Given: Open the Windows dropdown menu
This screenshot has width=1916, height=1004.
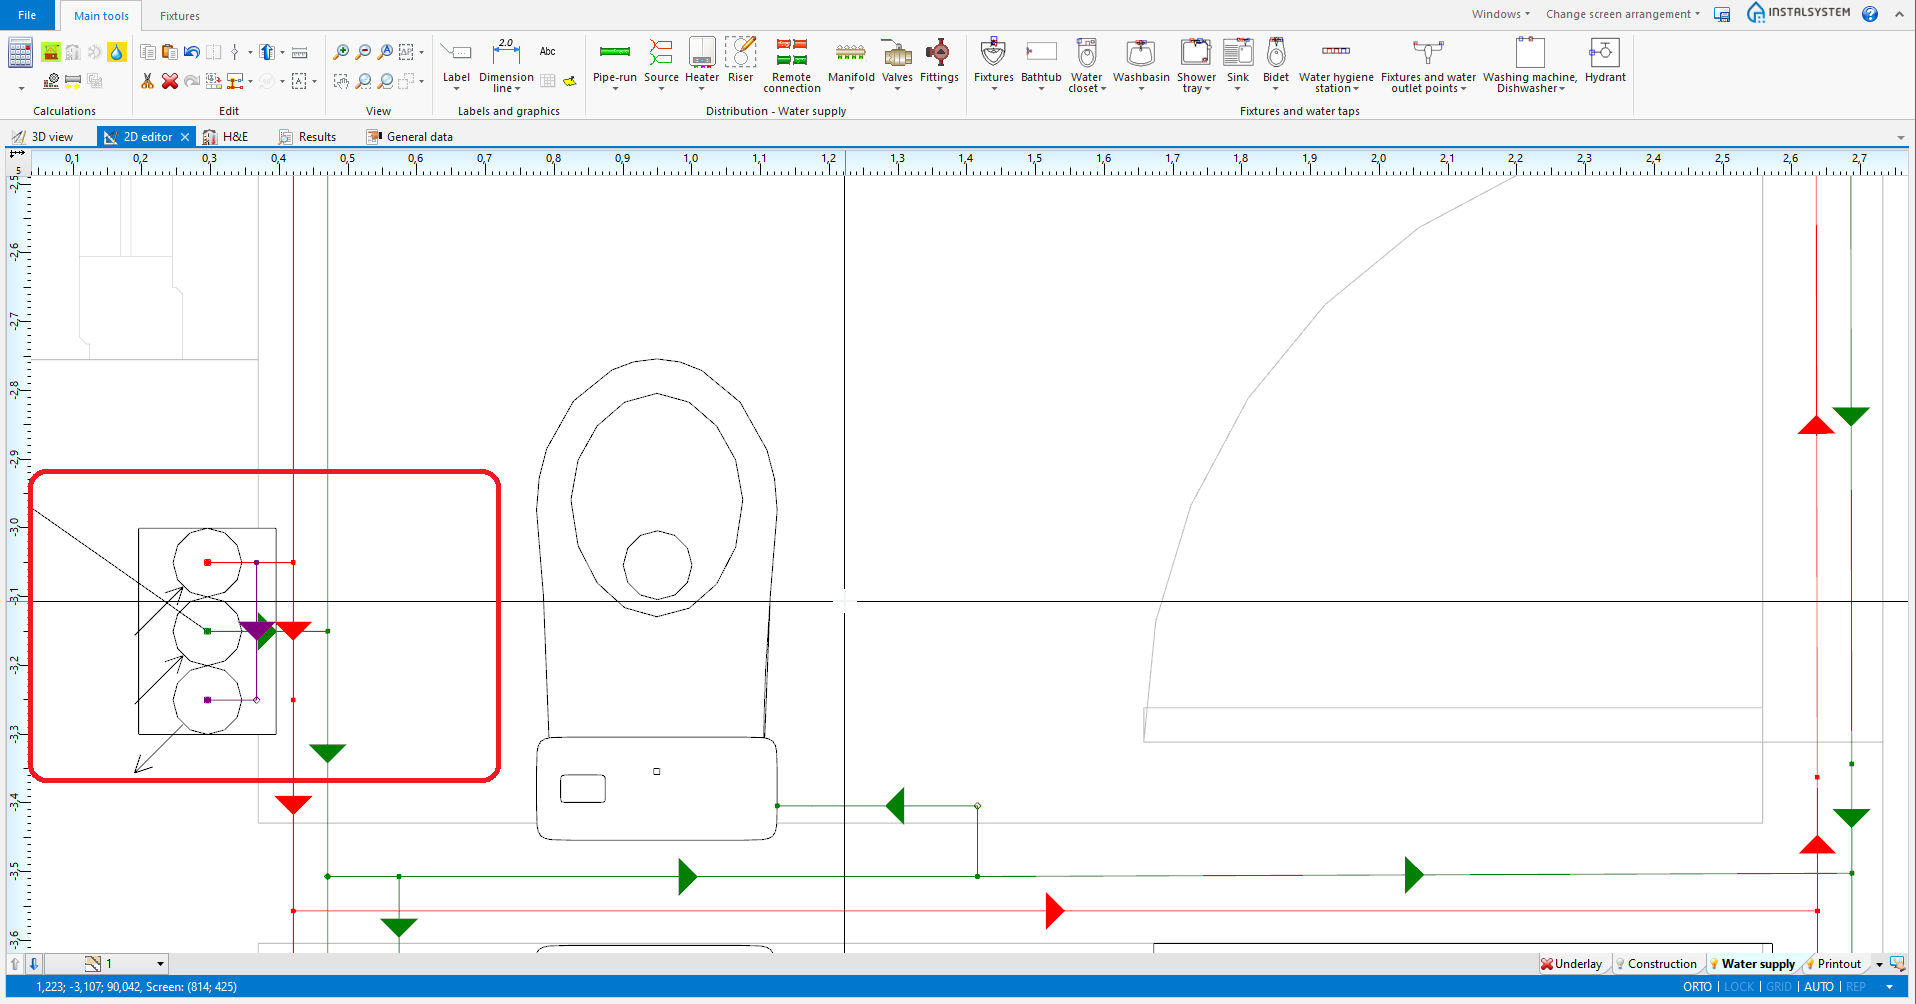Looking at the screenshot, I should tap(1500, 14).
